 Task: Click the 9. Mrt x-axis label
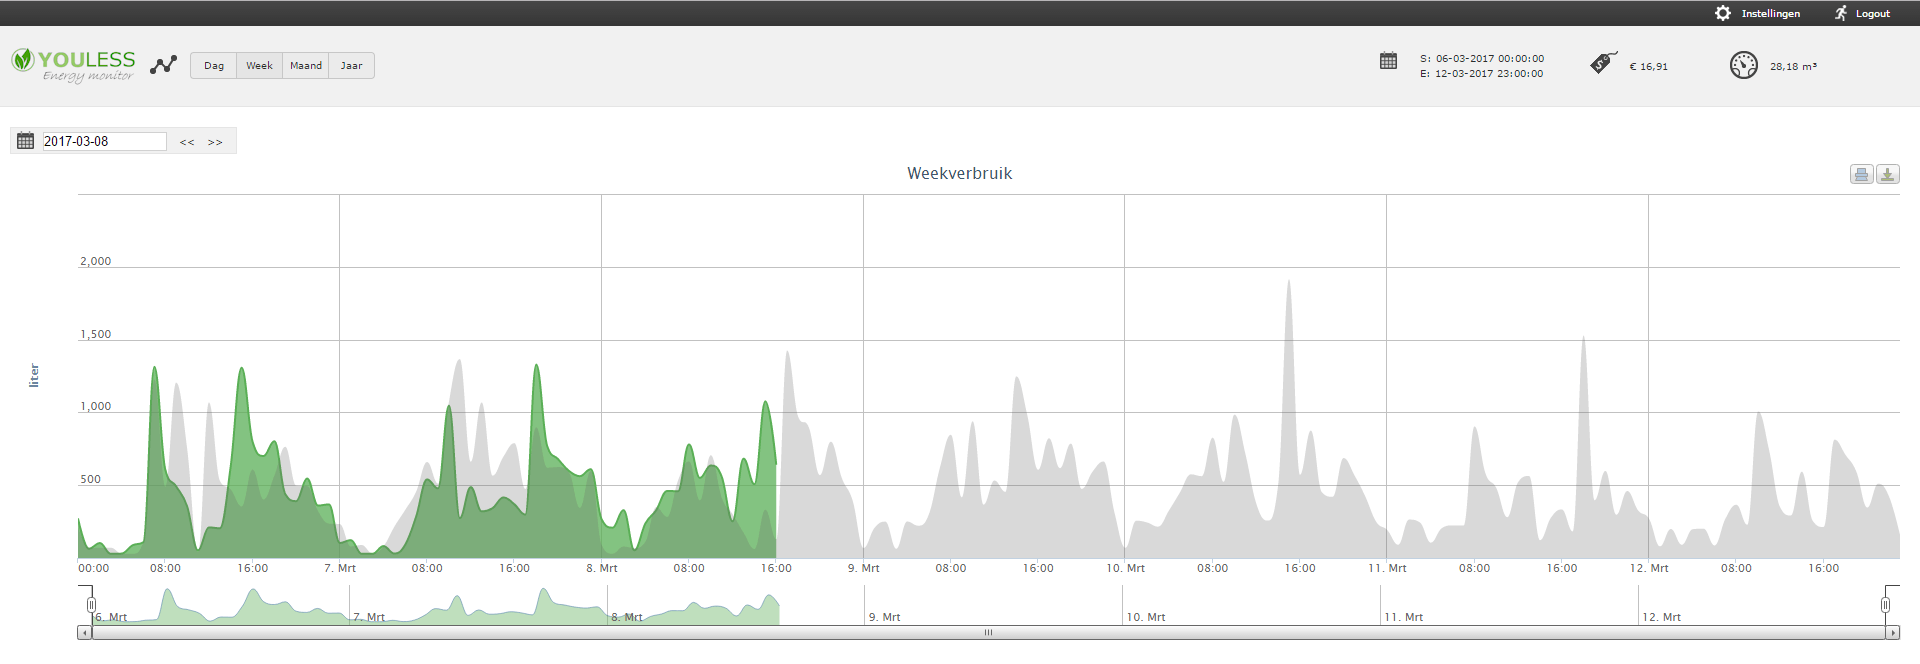864,568
